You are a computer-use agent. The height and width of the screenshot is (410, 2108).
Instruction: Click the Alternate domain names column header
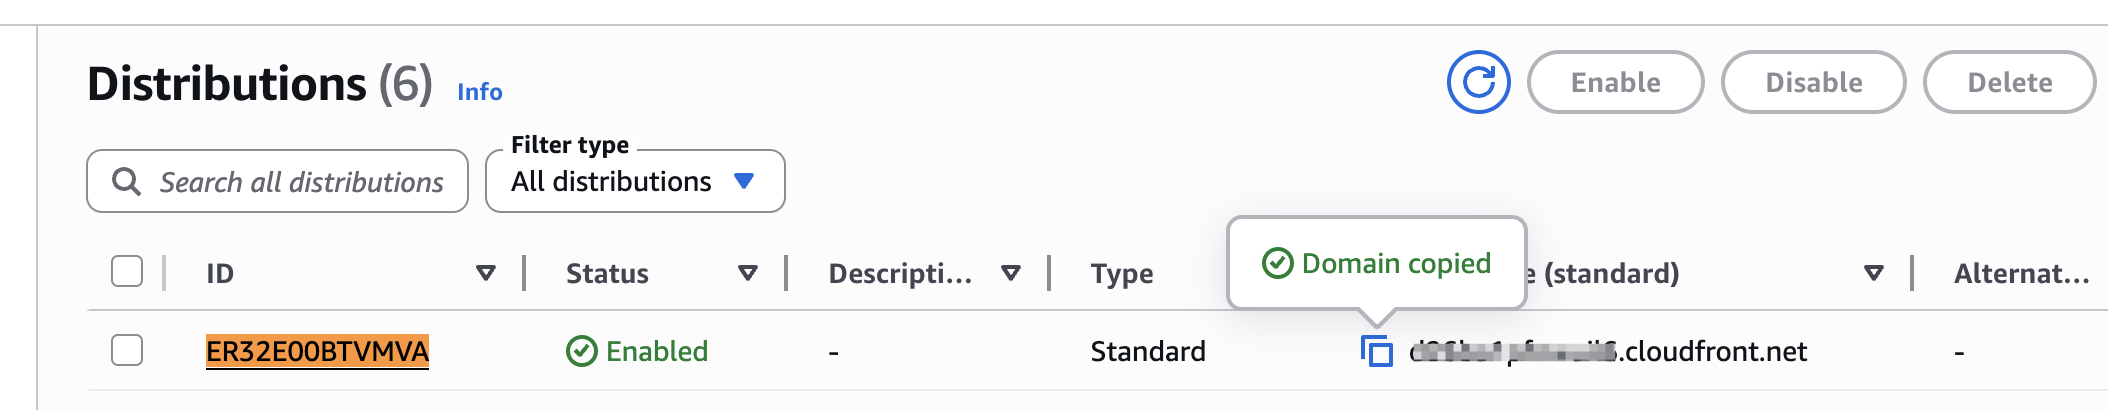point(2021,273)
